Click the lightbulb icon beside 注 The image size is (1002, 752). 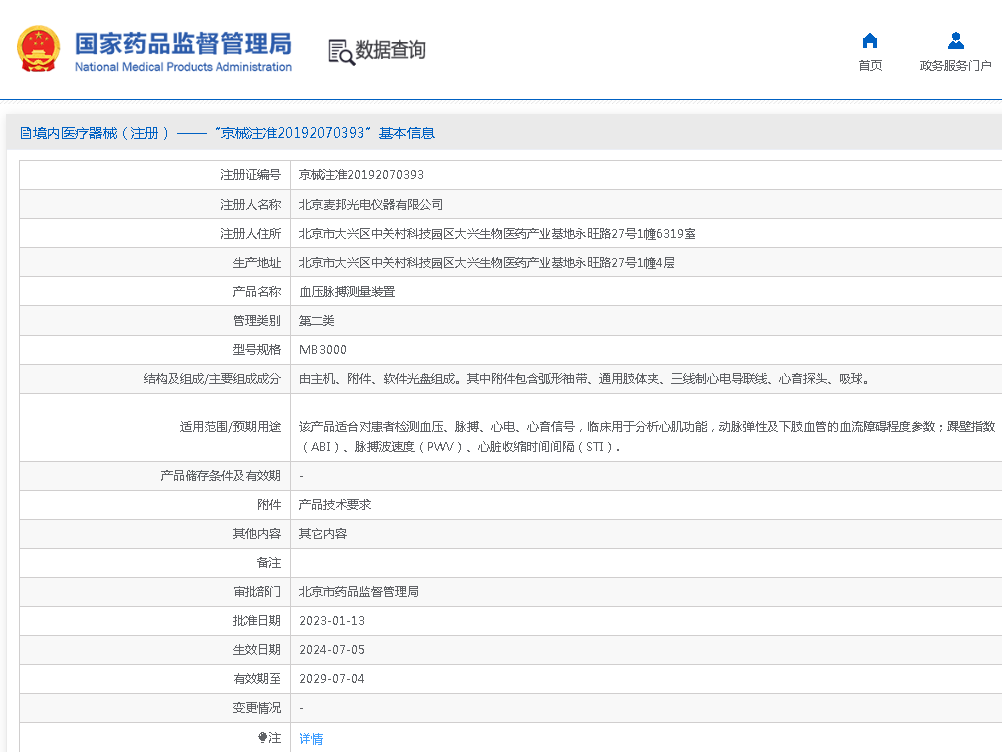(x=263, y=738)
